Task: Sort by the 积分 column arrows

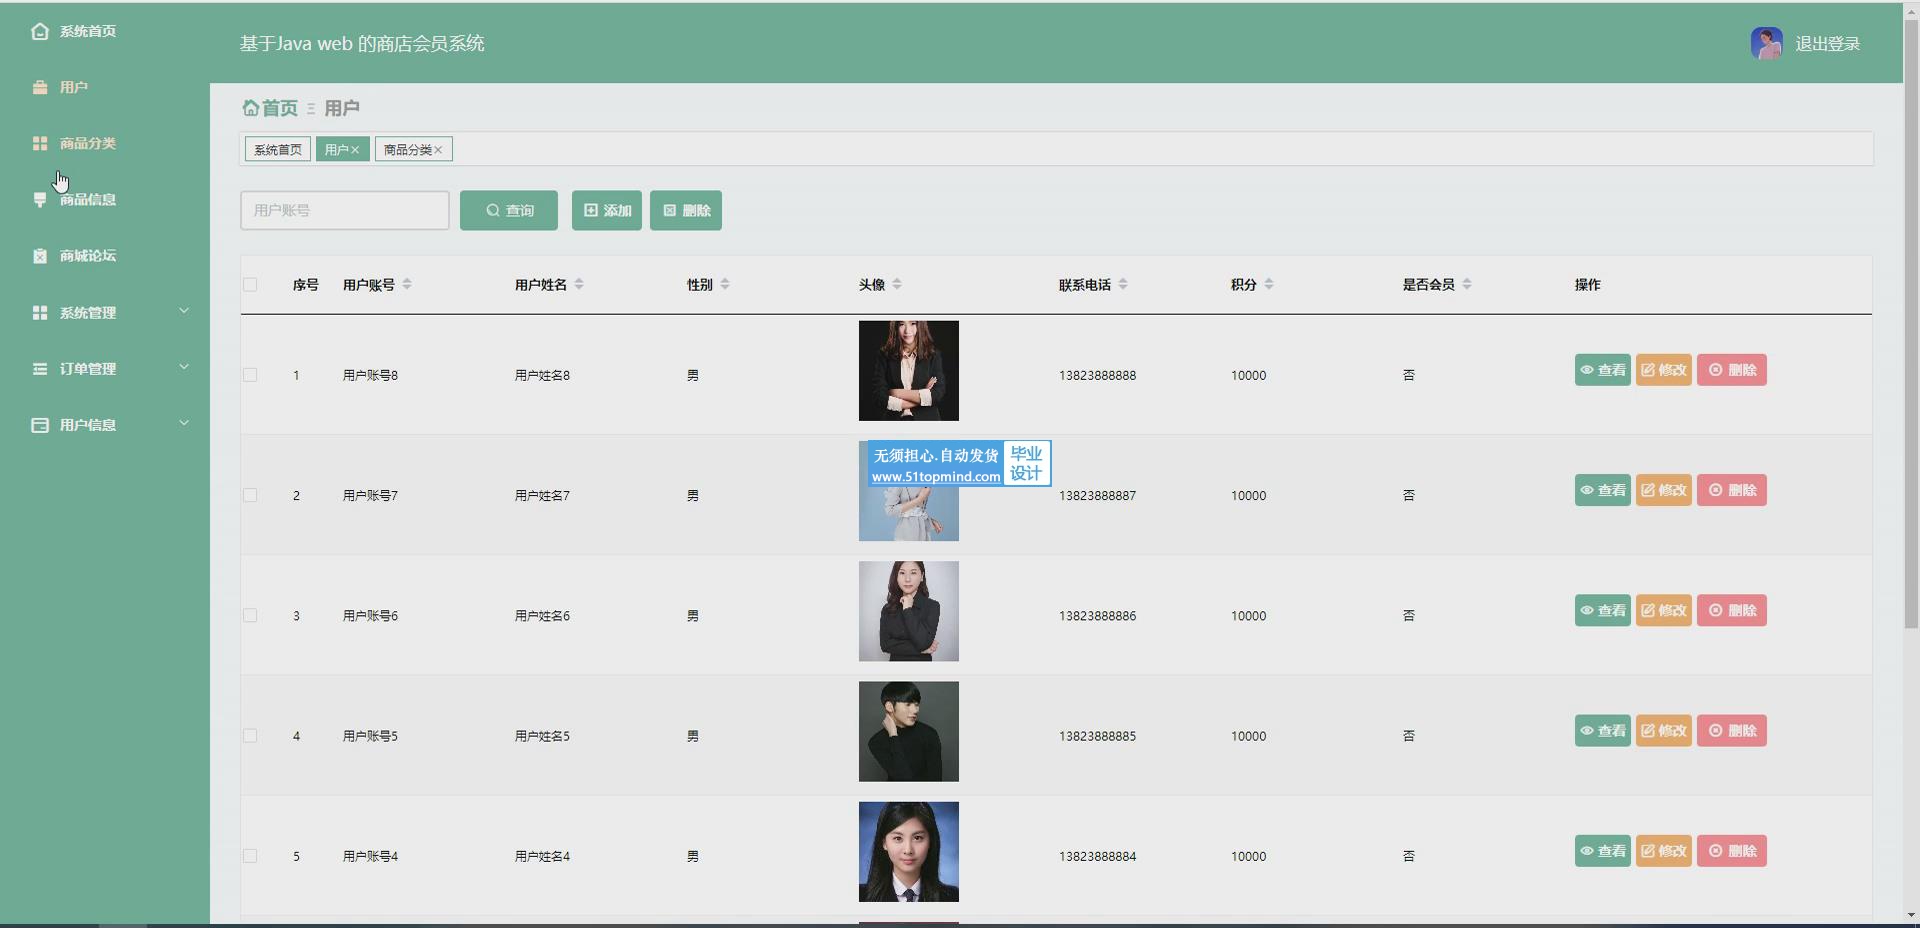Action: 1269,284
